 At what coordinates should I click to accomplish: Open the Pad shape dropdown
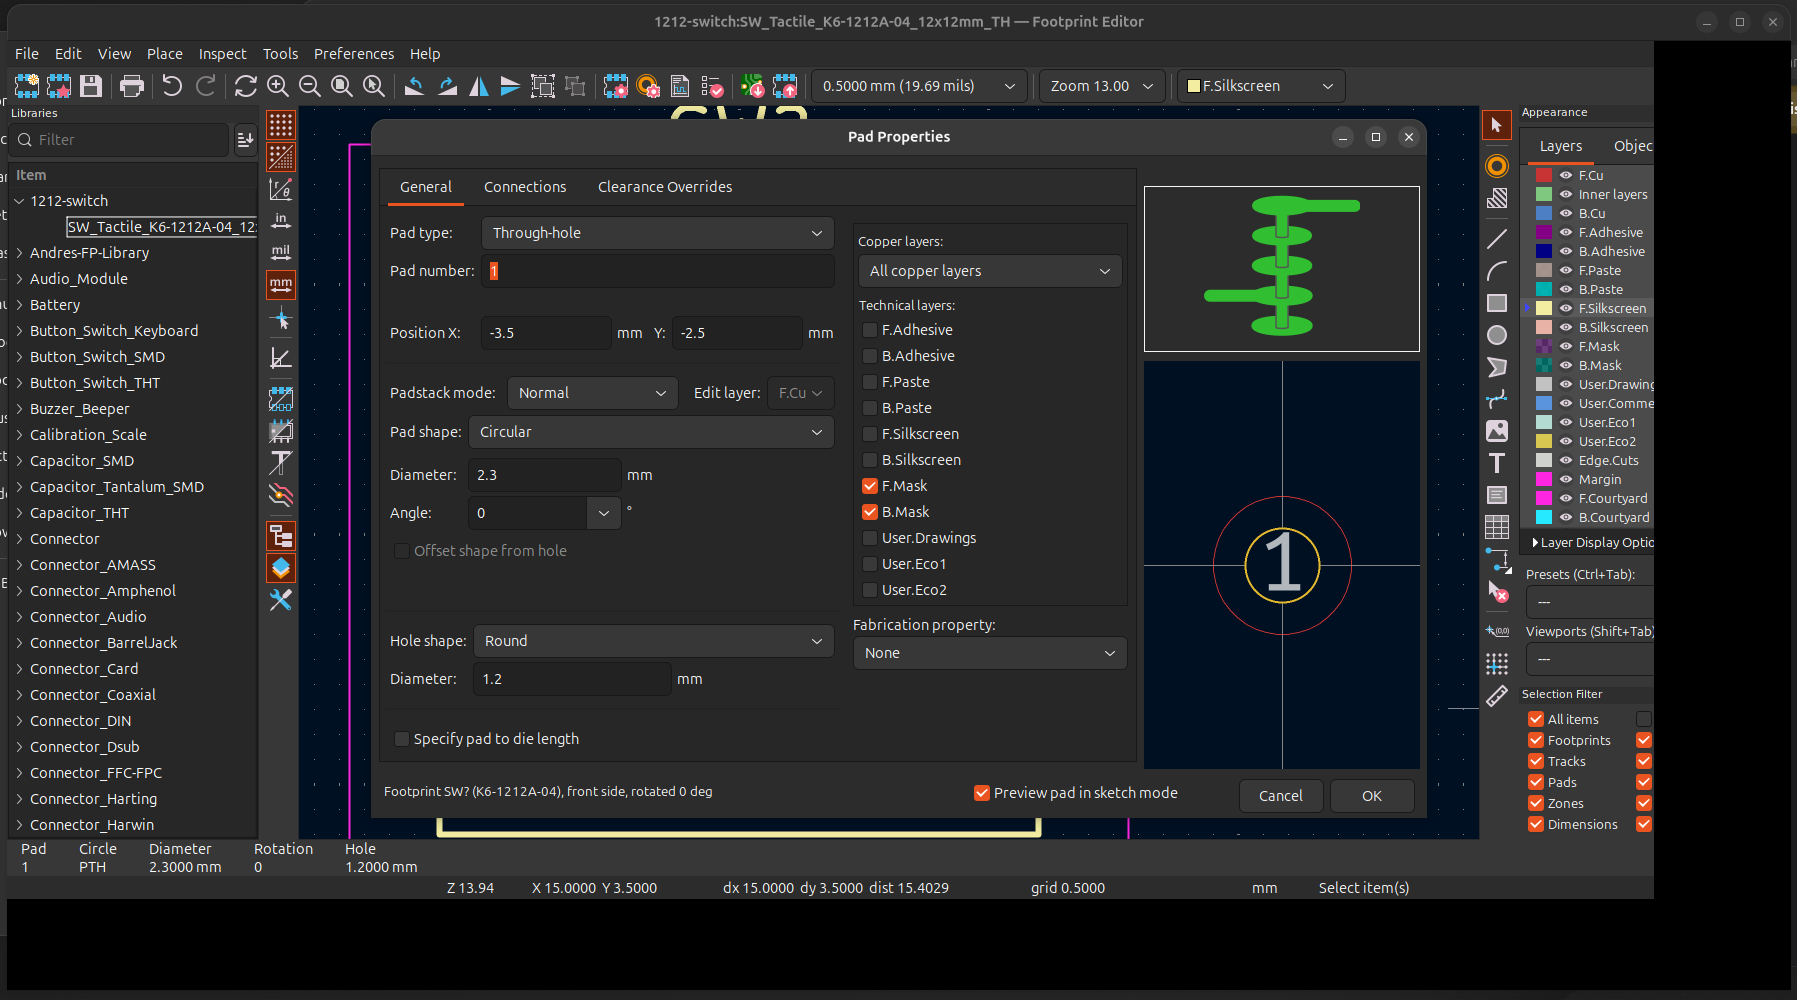point(650,432)
